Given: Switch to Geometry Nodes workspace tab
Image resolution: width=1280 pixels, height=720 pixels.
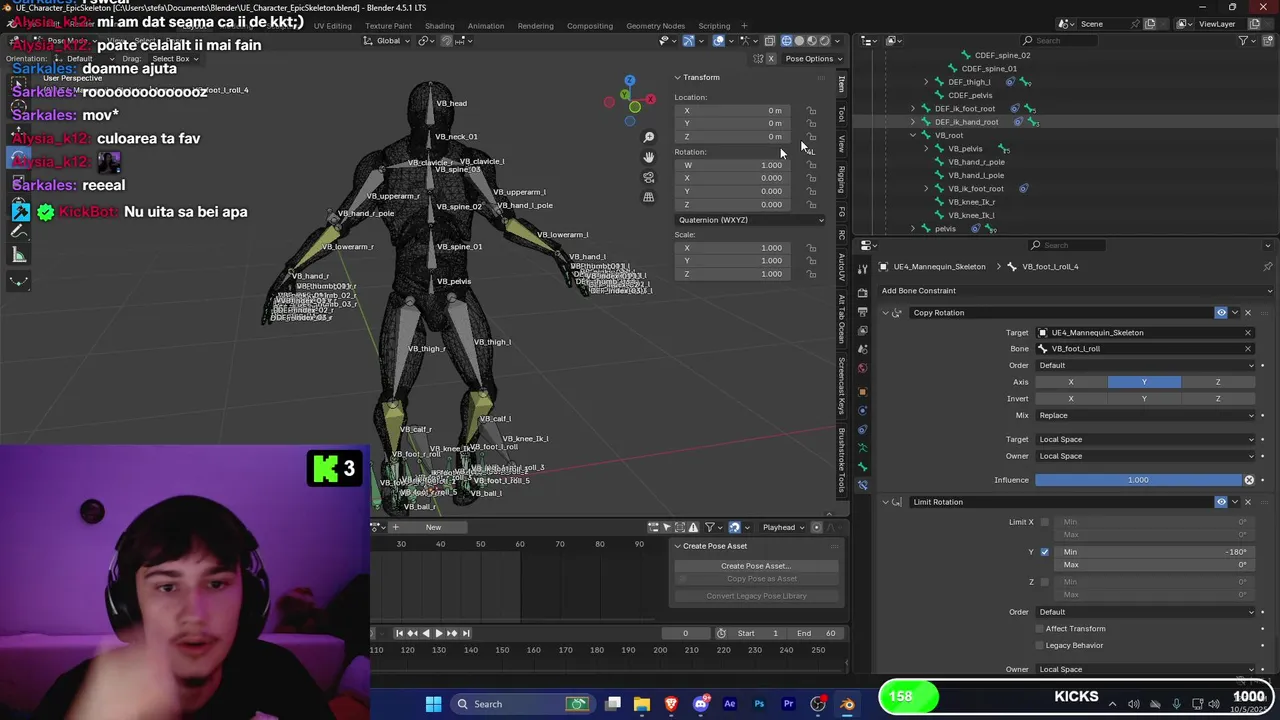Looking at the screenshot, I should (x=655, y=26).
